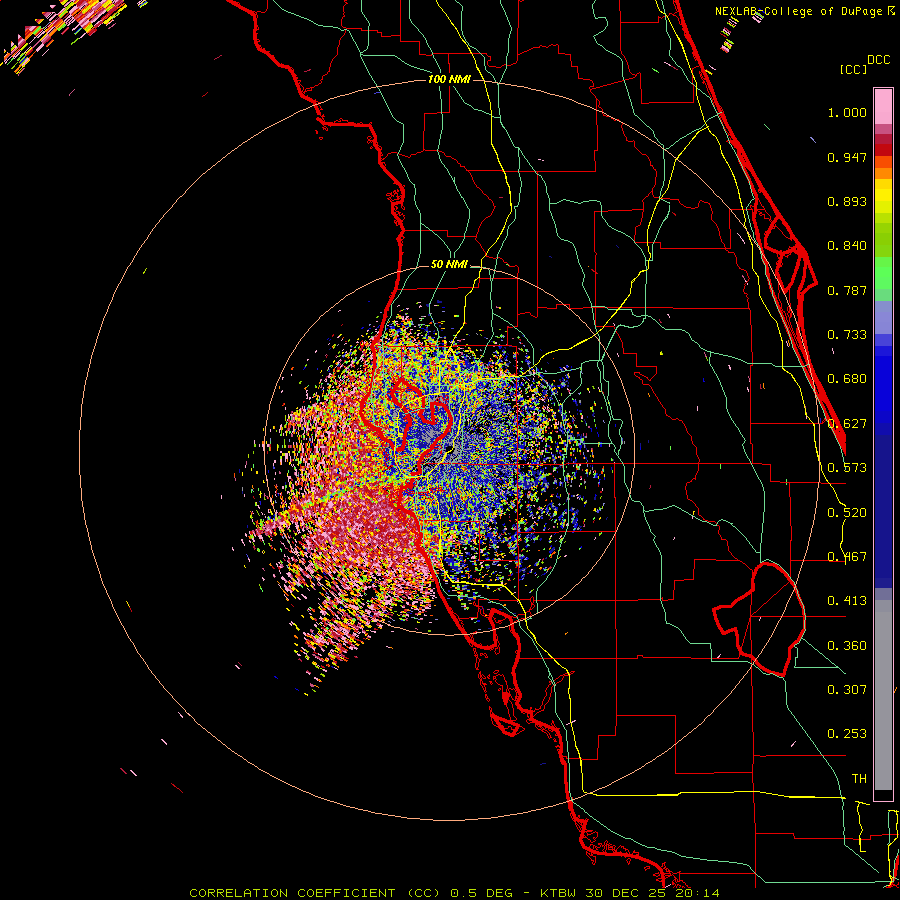The height and width of the screenshot is (900, 900).
Task: Pick the bright green color scale segment
Action: tap(883, 272)
